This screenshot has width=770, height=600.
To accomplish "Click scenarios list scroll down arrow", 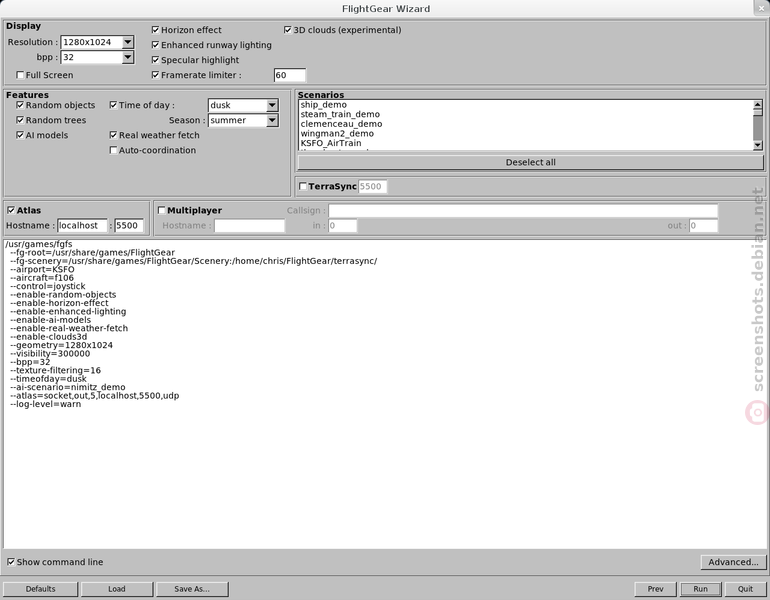I will coord(758,145).
